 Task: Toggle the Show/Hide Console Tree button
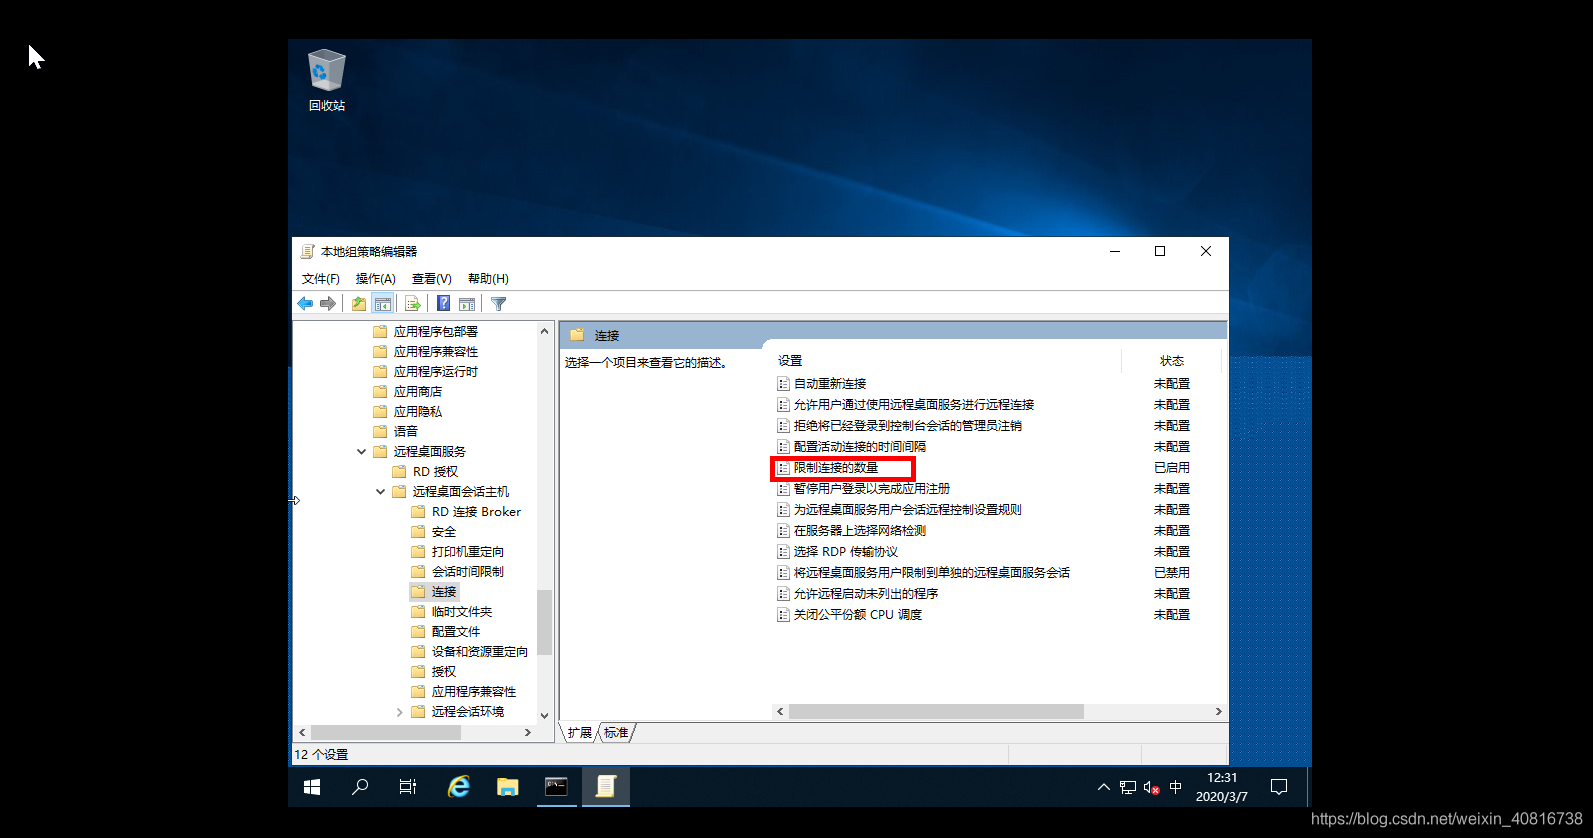point(382,304)
